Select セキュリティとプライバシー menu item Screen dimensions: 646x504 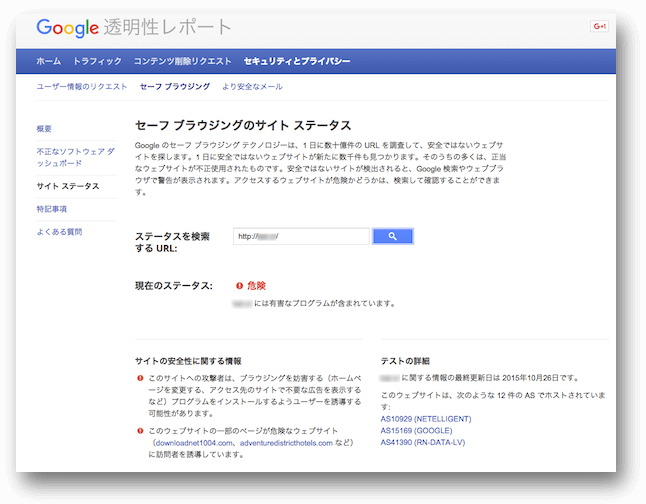297,61
